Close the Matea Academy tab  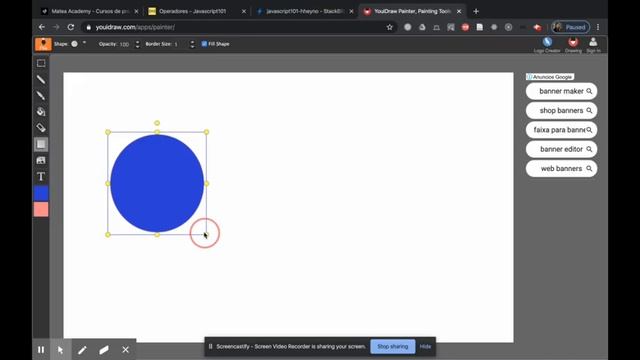coord(136,11)
